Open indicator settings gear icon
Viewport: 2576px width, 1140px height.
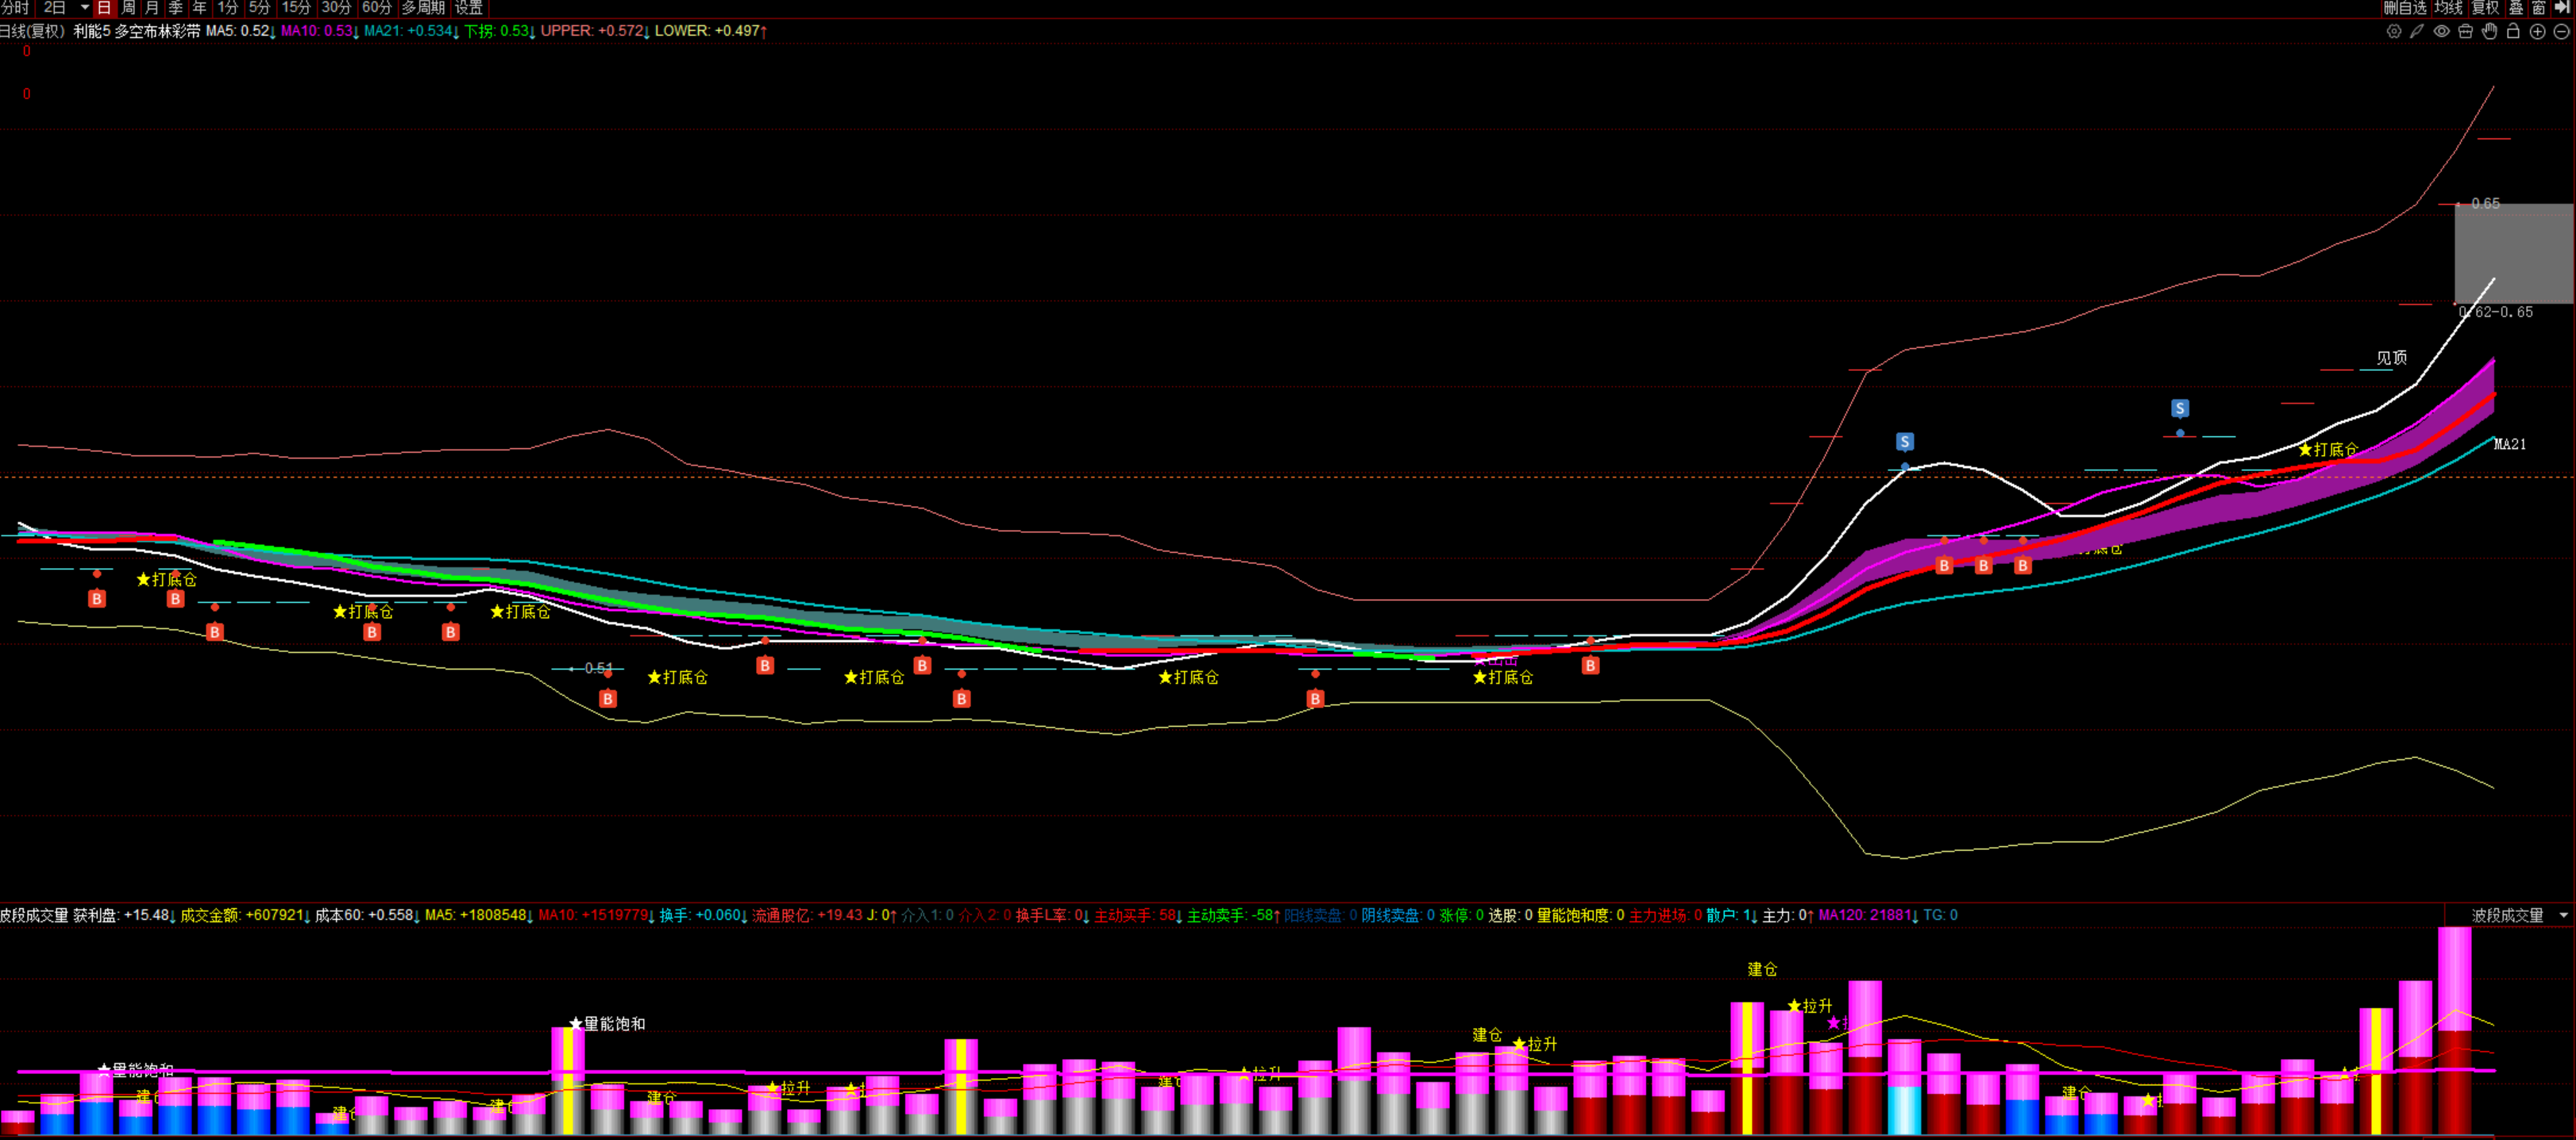point(2393,32)
